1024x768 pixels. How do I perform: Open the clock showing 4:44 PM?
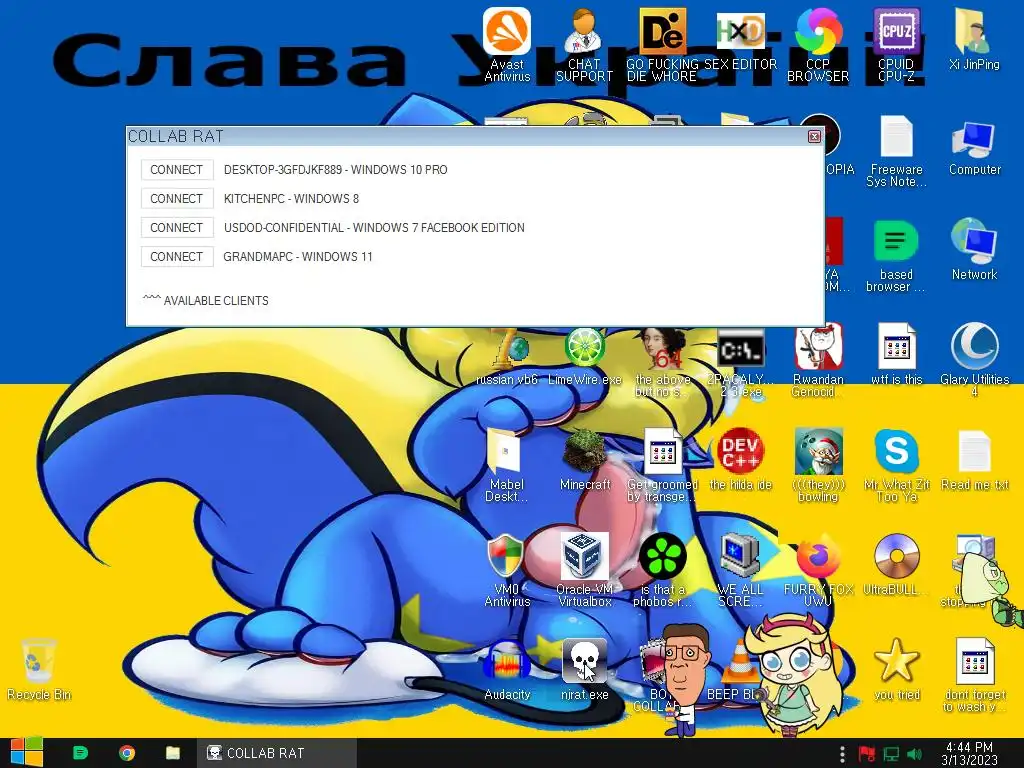[x=969, y=753]
